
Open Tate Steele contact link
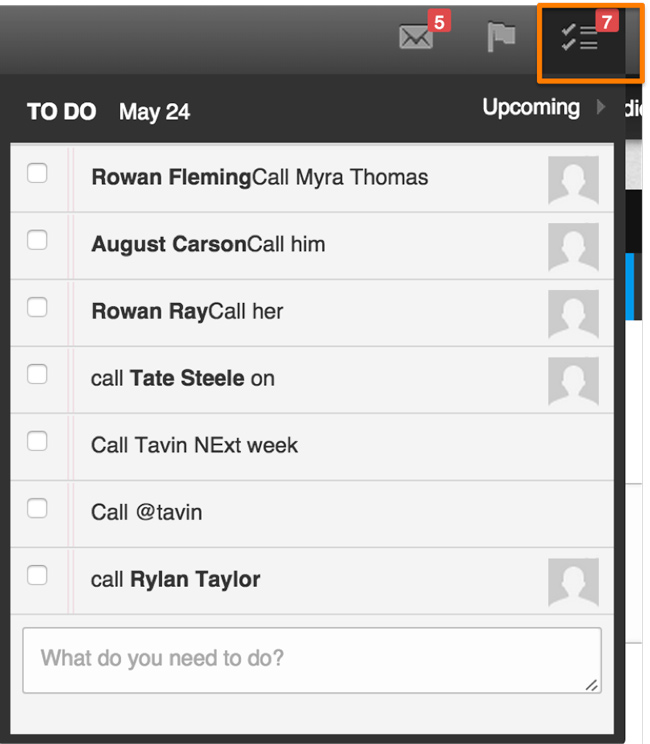tap(187, 379)
